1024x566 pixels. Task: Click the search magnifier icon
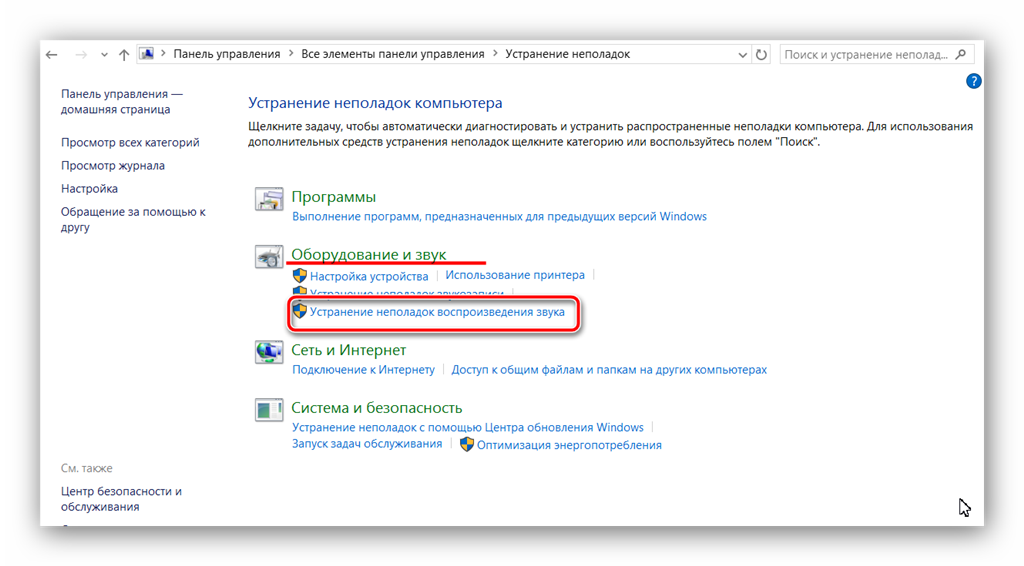tap(961, 55)
